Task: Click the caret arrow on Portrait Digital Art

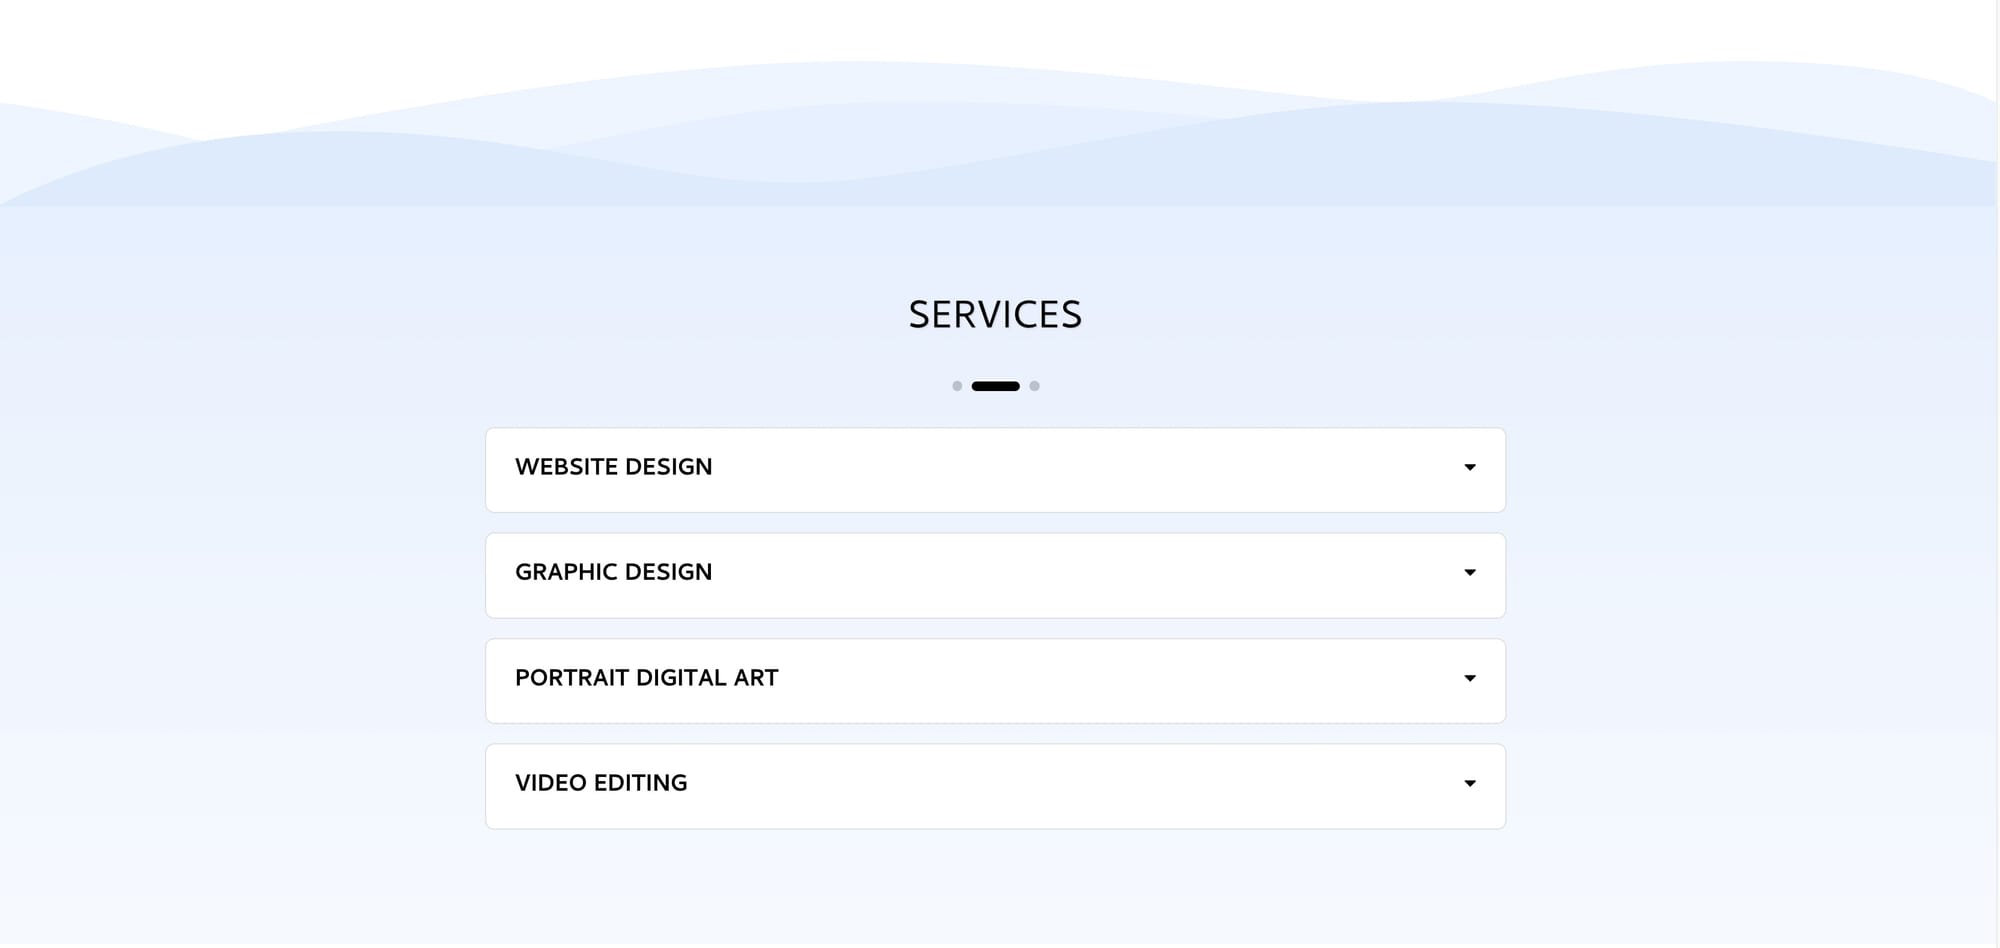Action: (1469, 678)
